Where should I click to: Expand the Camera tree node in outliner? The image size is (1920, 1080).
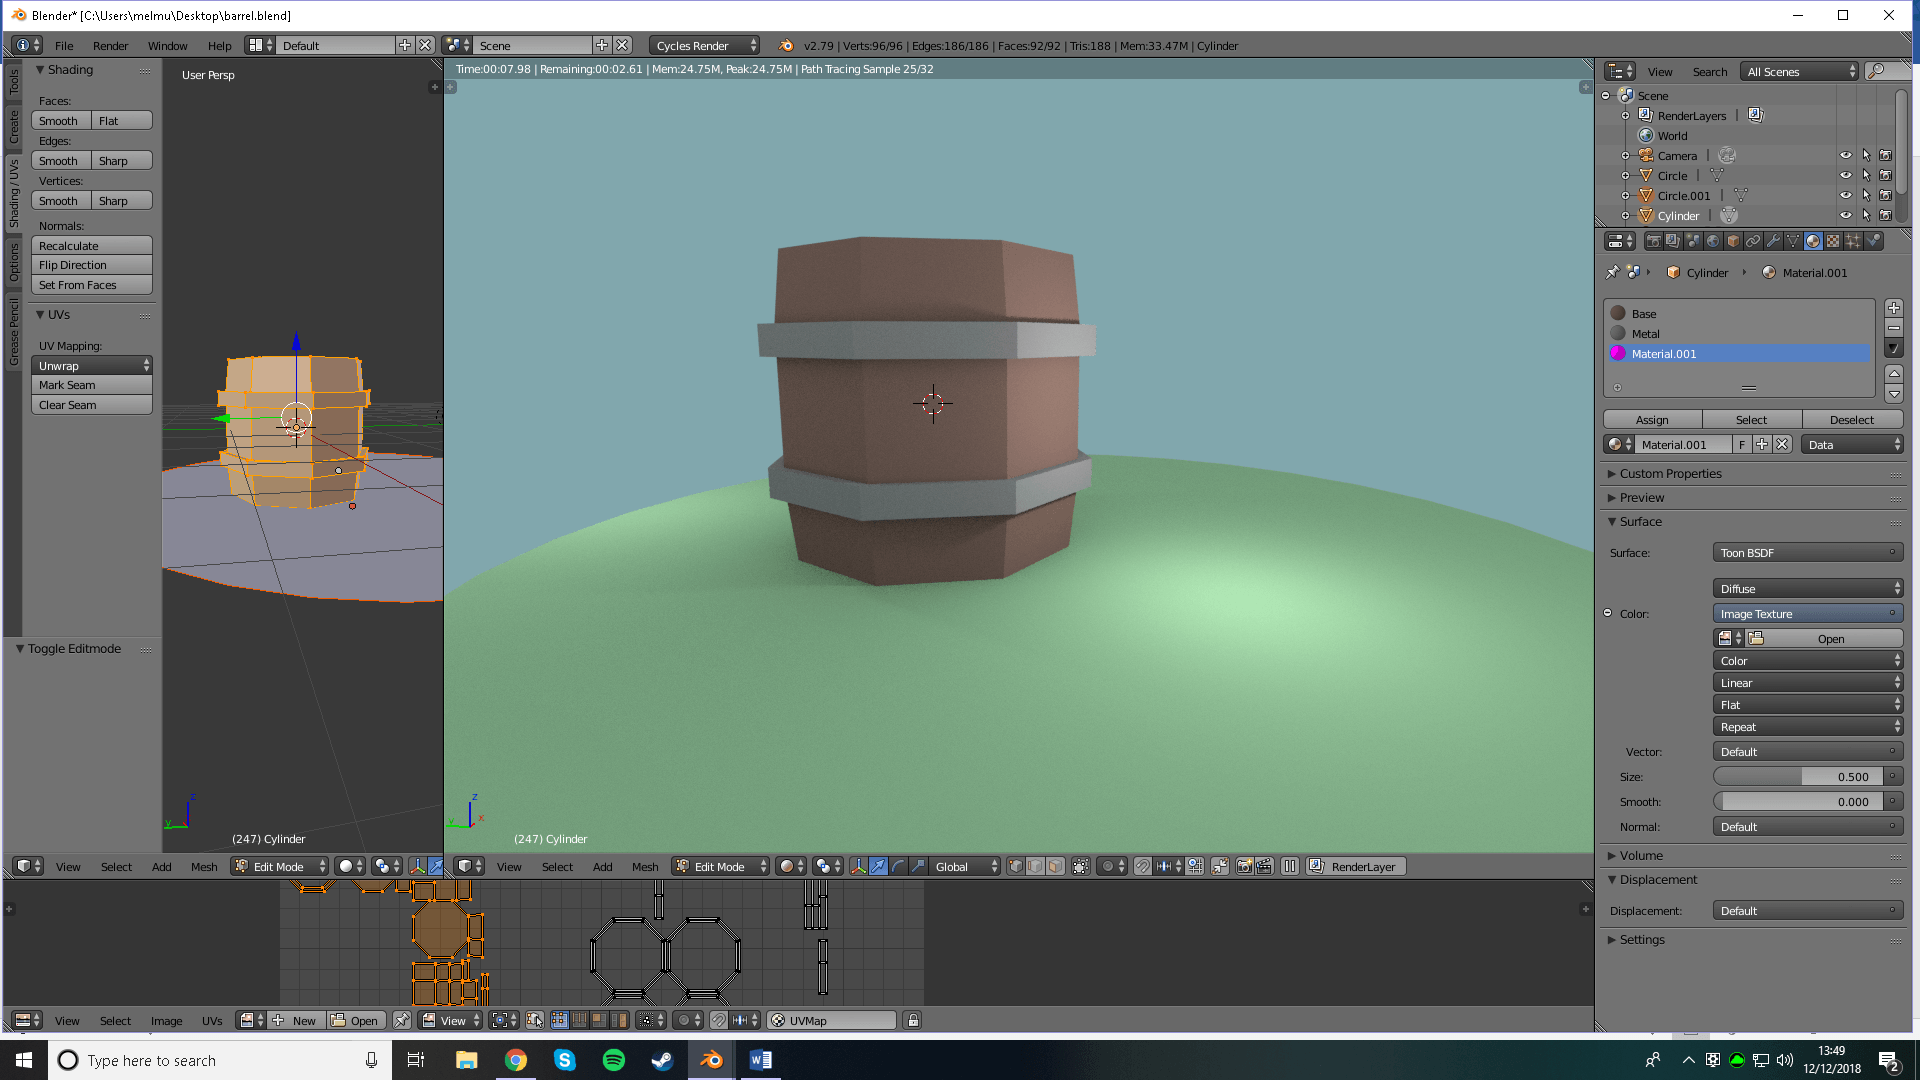(x=1625, y=156)
